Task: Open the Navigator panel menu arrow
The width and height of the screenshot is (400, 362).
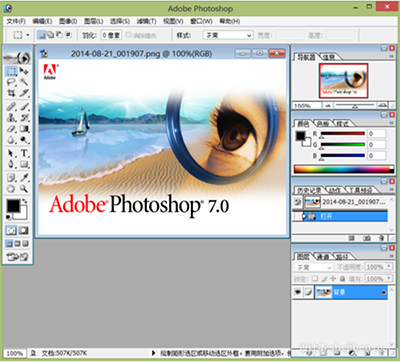Action: tap(392, 57)
